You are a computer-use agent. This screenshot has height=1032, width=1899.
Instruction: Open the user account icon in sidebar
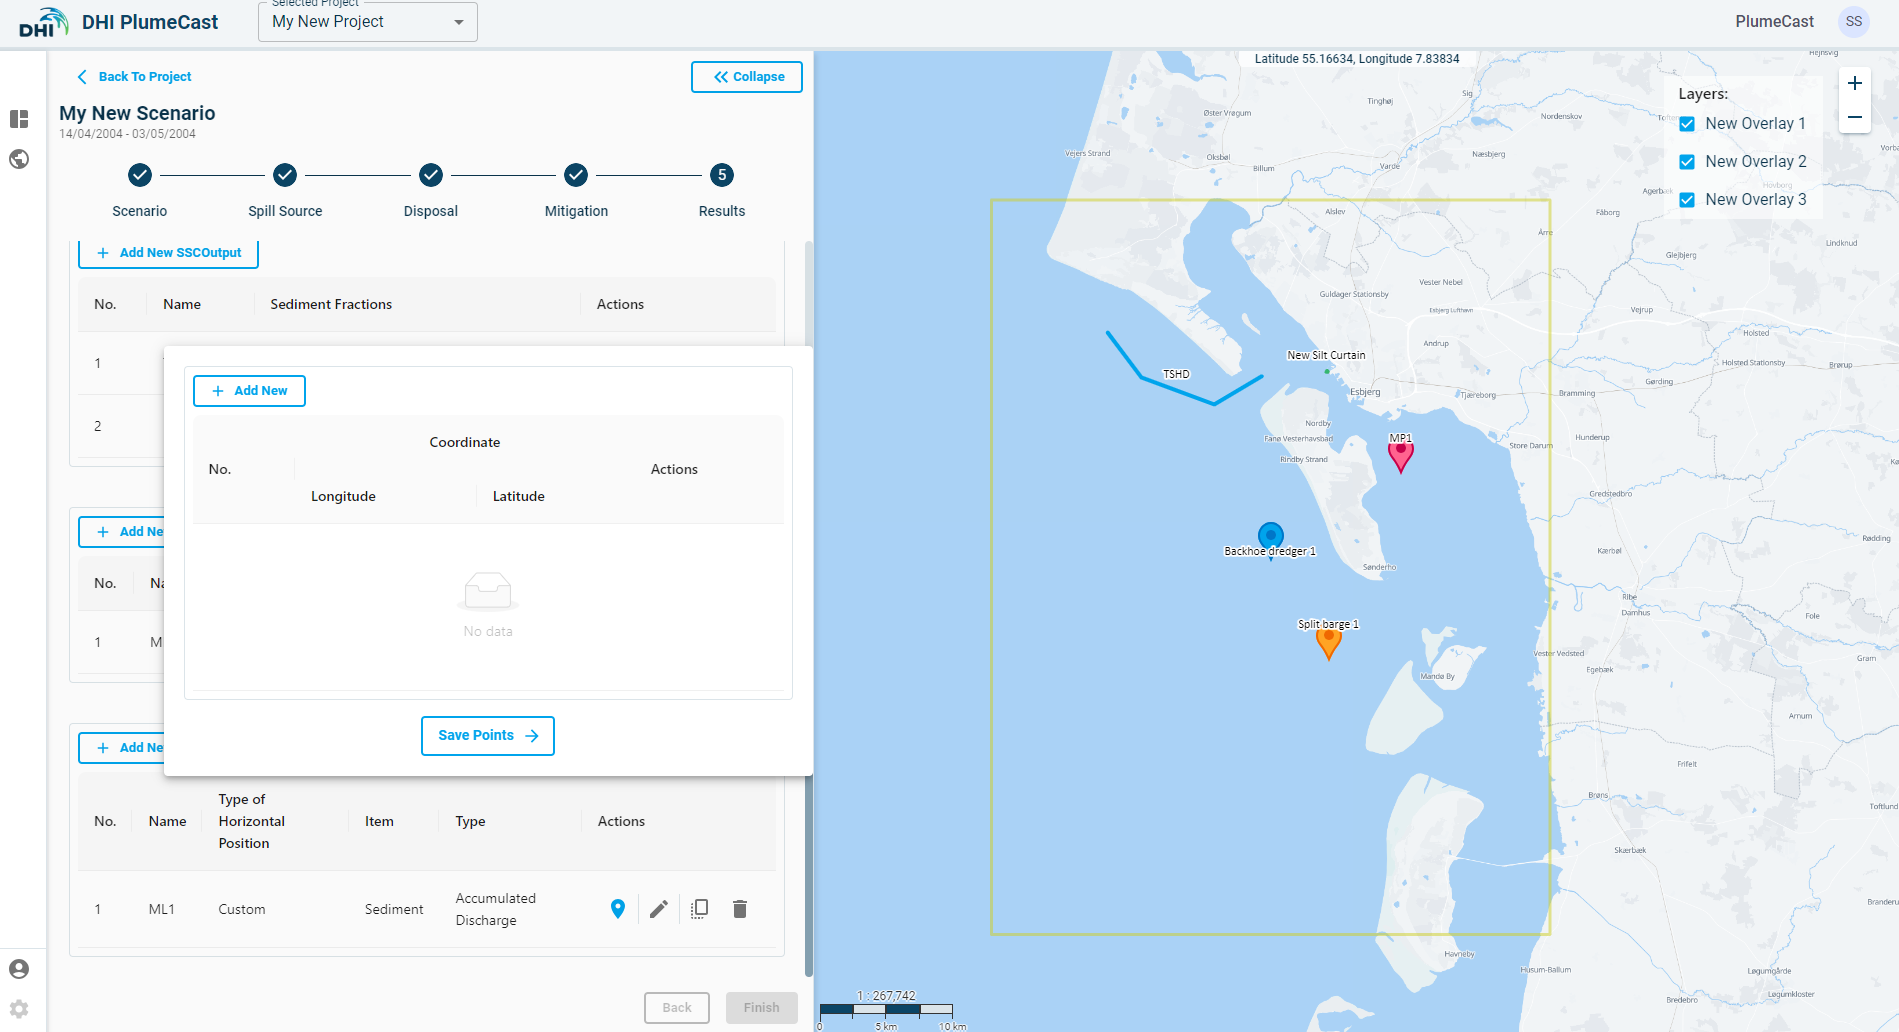(x=19, y=969)
